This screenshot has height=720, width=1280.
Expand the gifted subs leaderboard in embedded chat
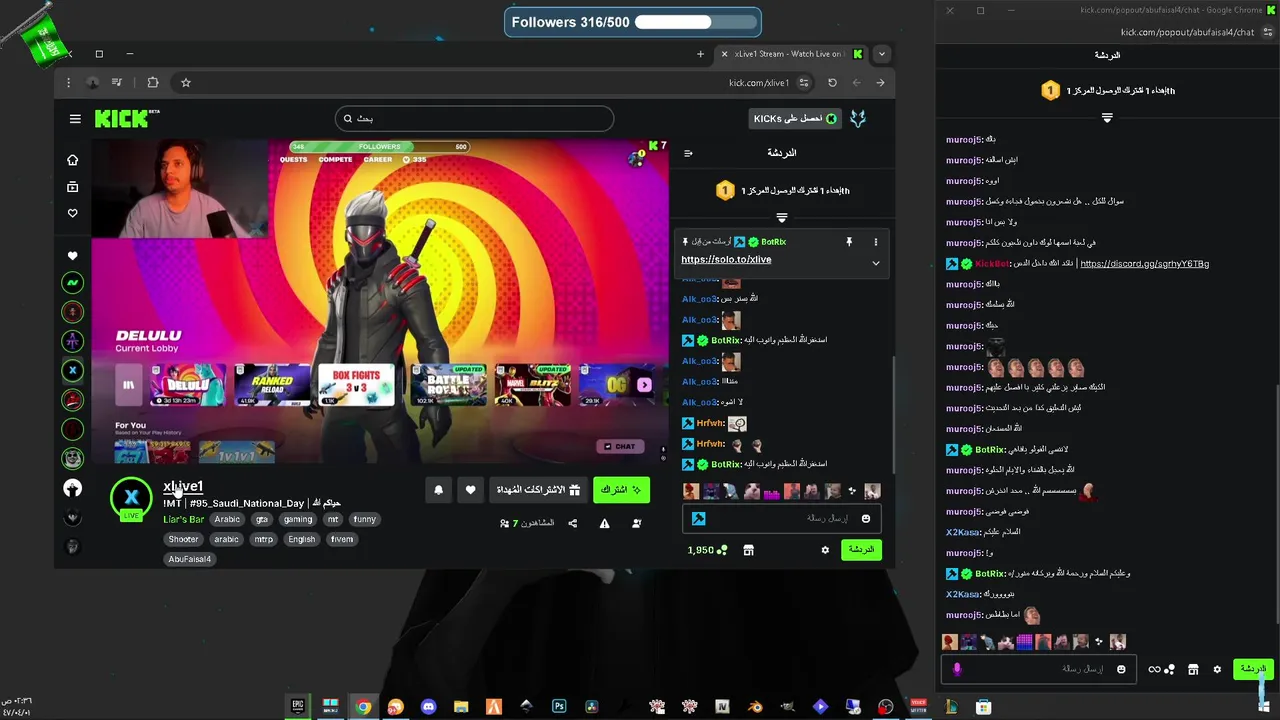coord(782,217)
